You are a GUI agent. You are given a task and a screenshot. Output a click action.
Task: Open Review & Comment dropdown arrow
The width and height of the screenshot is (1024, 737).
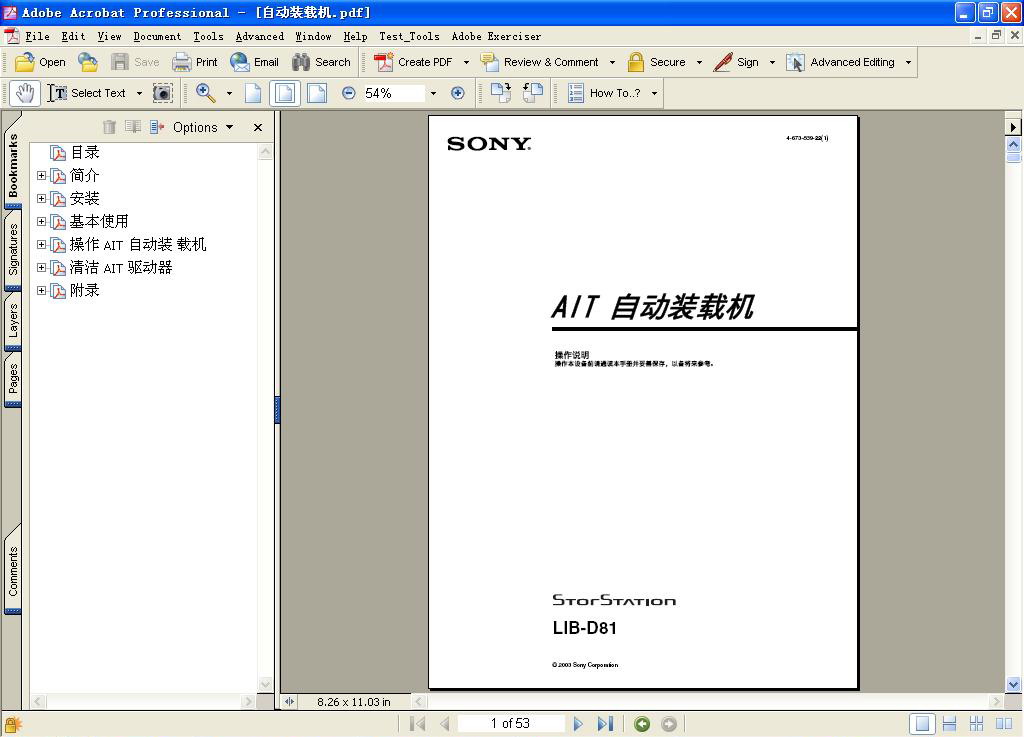[x=612, y=63]
